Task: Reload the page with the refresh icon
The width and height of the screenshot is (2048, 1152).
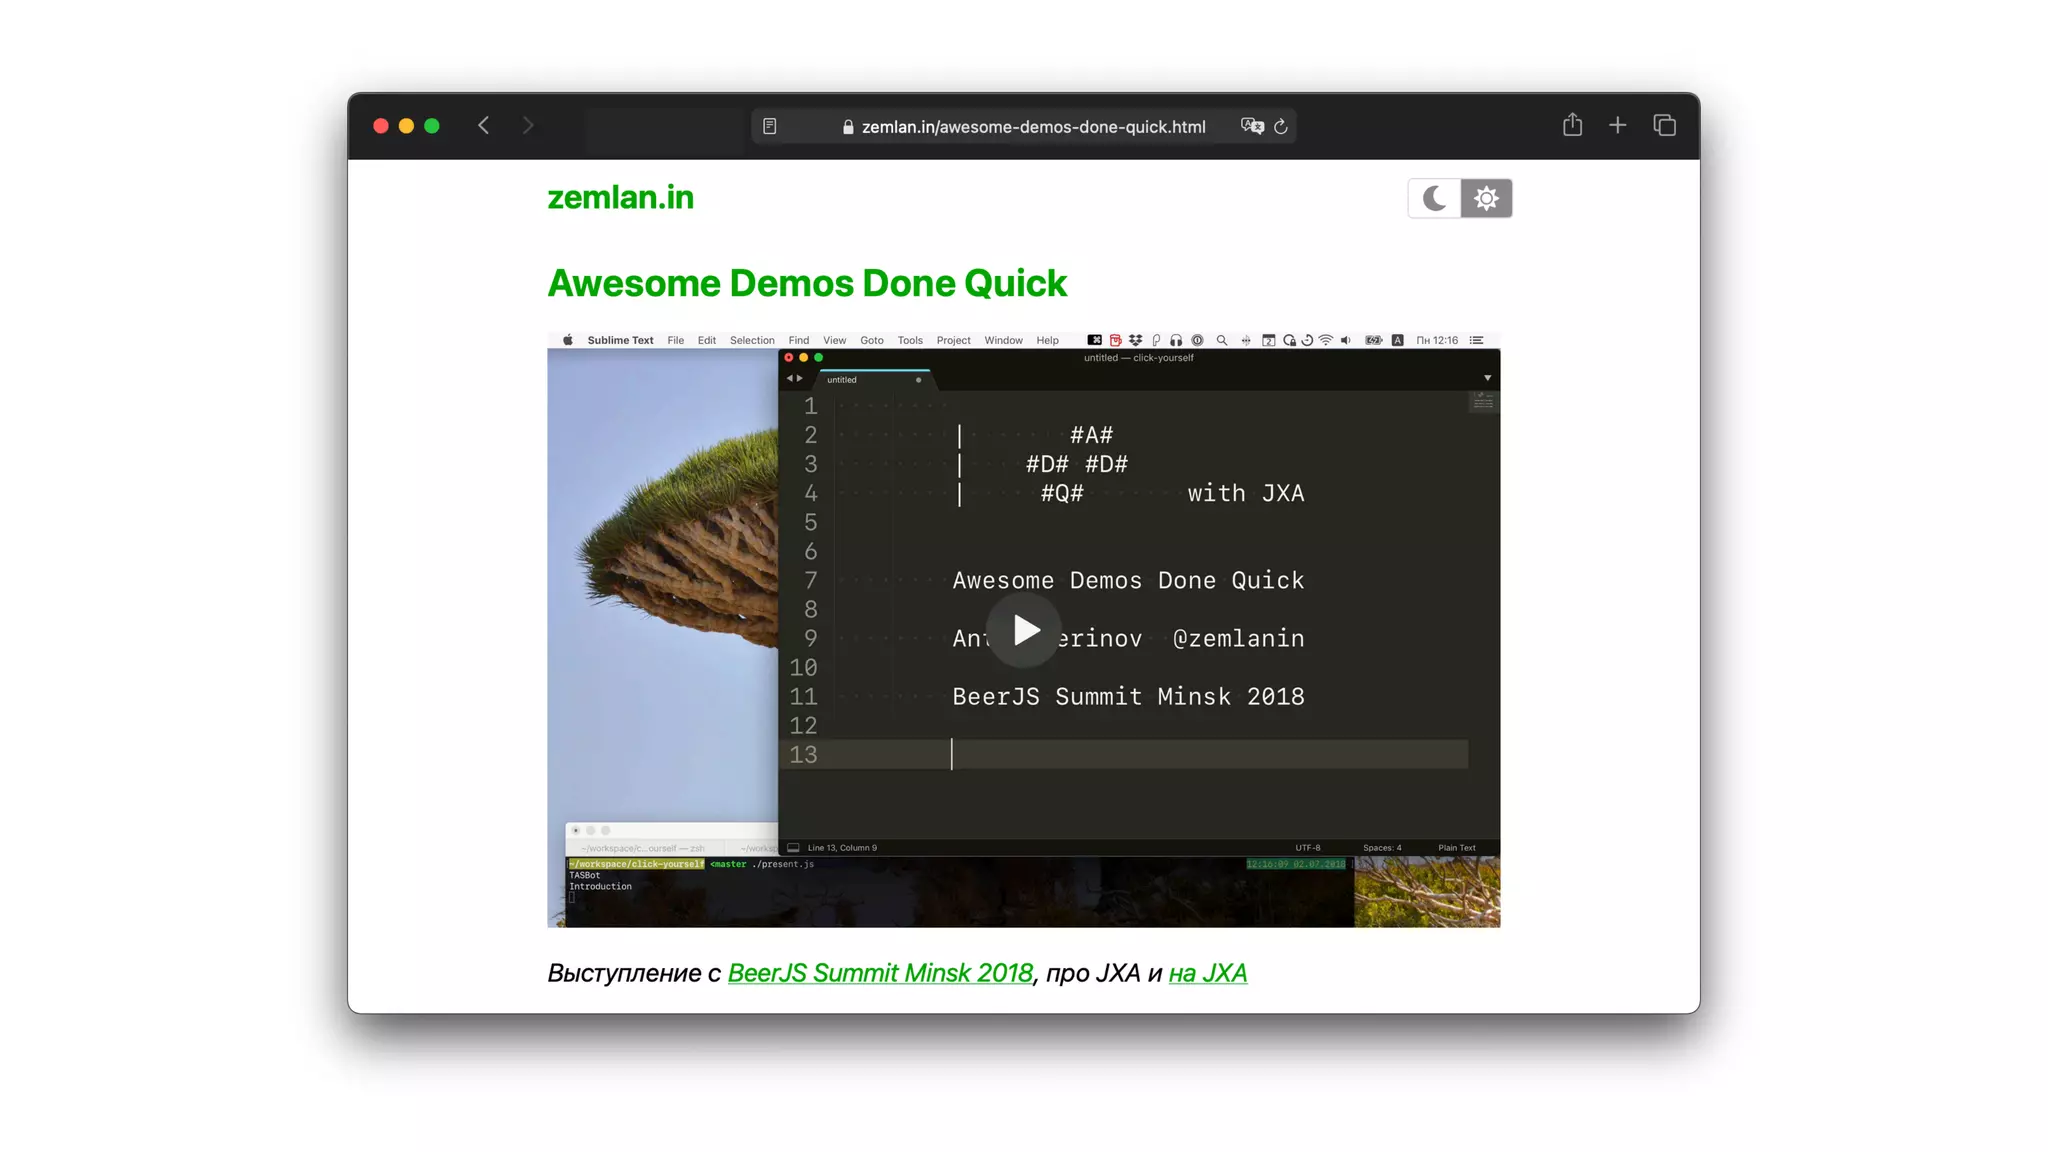Action: pyautogui.click(x=1281, y=126)
